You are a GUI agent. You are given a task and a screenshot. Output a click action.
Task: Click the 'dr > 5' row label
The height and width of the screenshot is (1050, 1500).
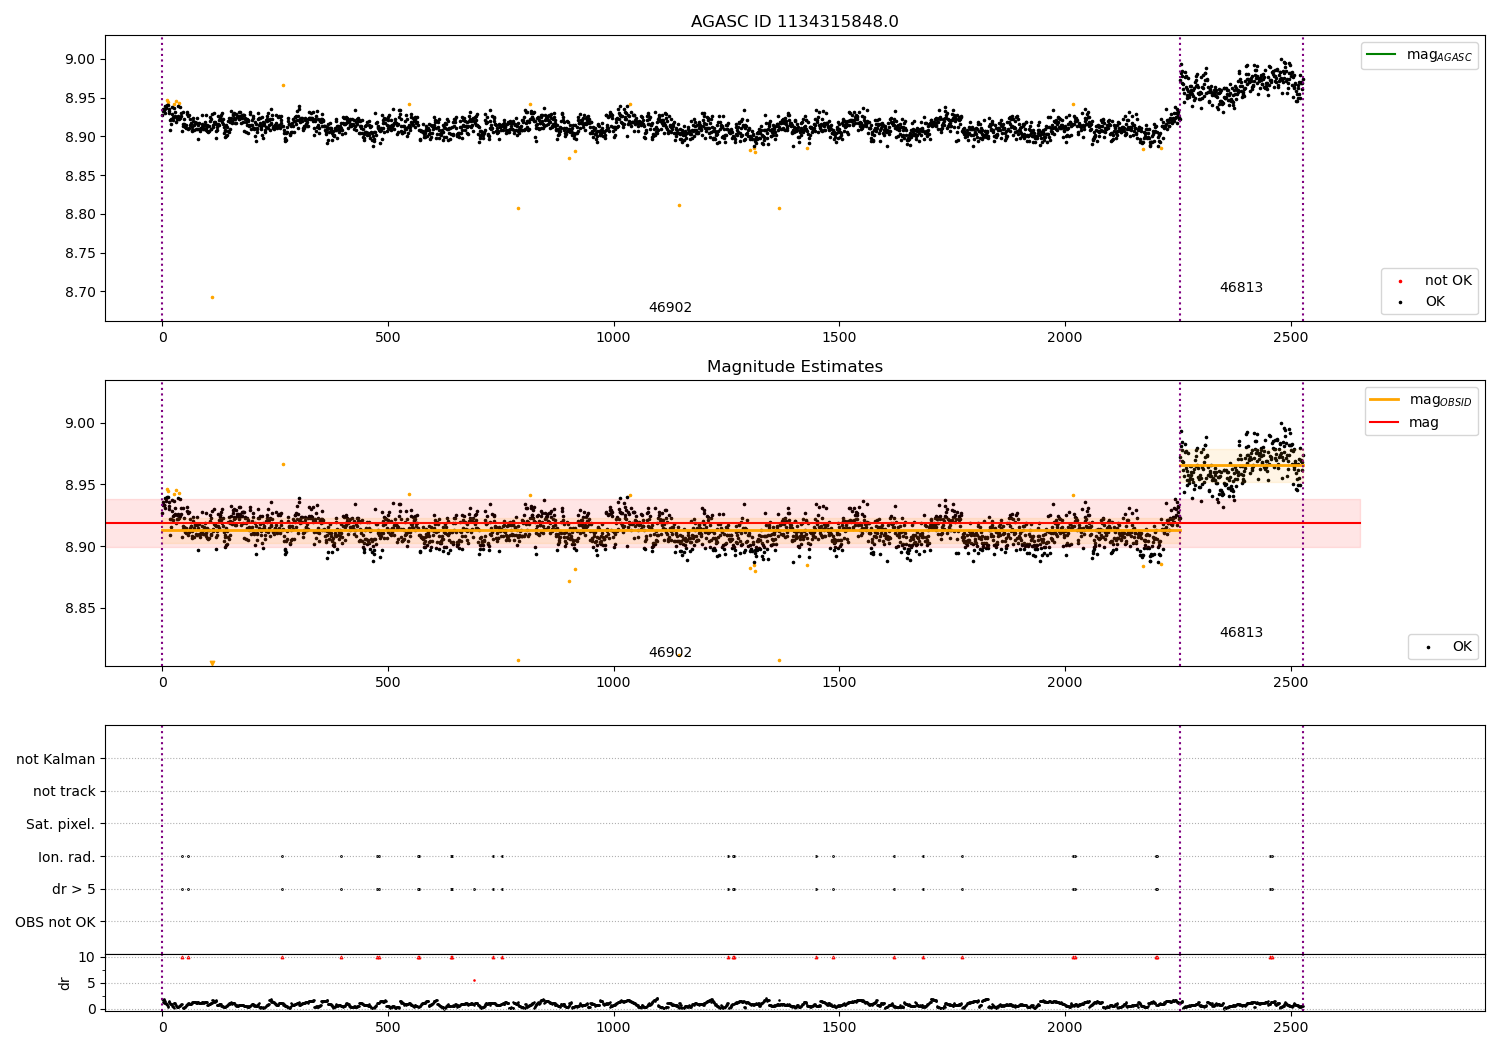pos(74,889)
